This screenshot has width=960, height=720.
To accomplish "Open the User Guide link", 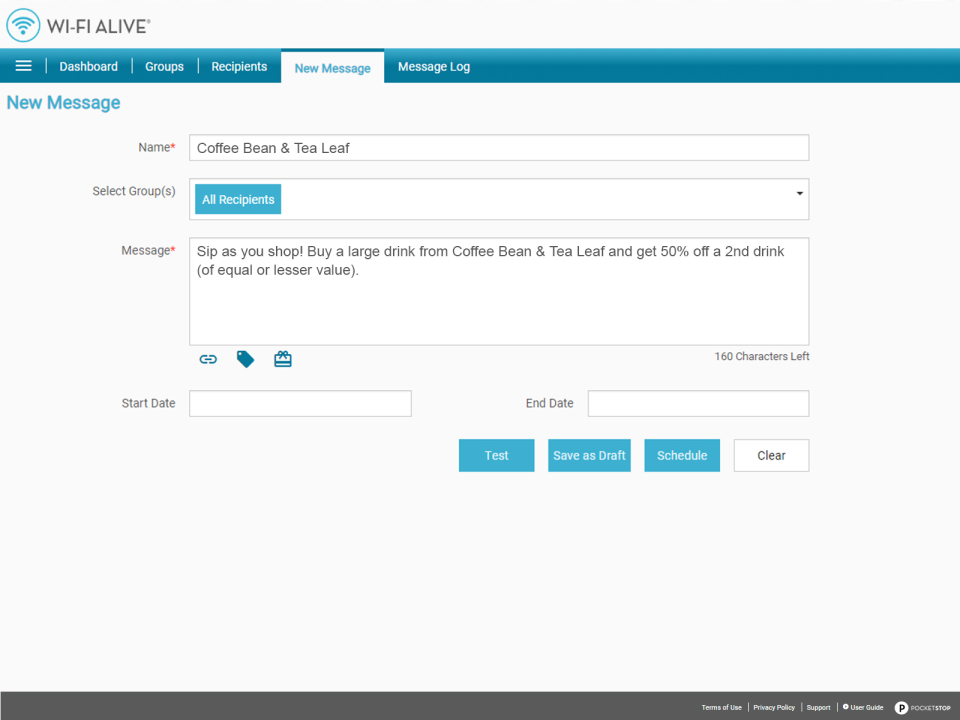I will tap(863, 707).
